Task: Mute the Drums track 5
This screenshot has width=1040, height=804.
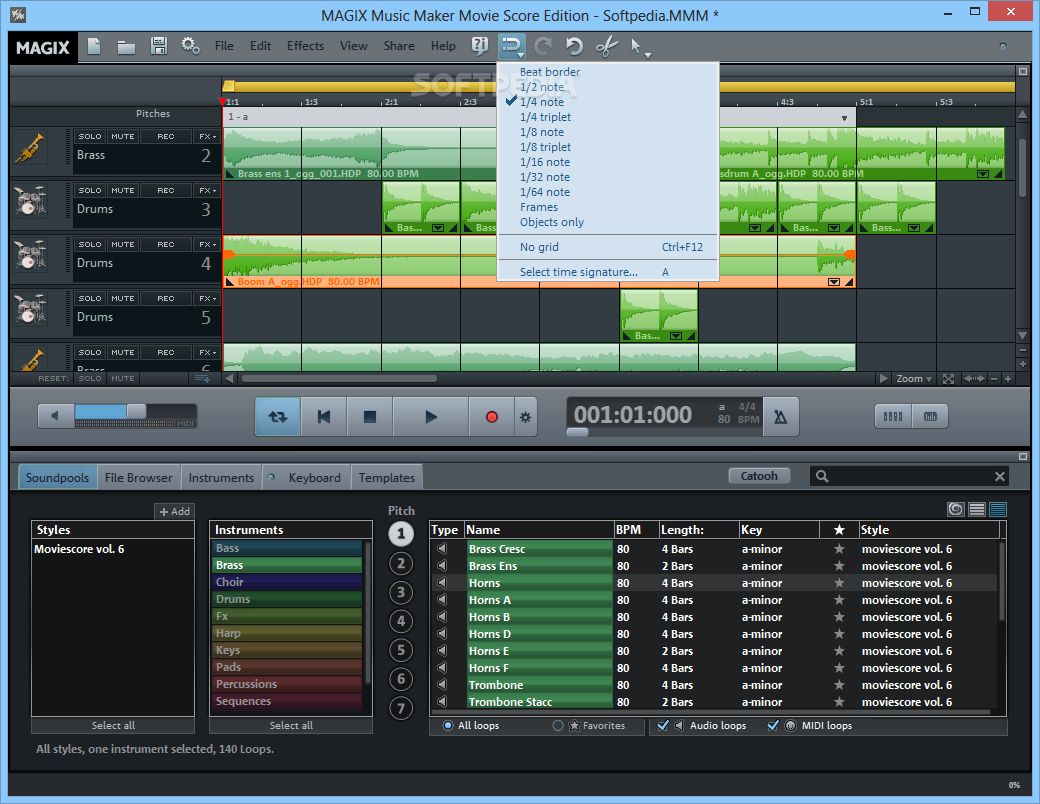Action: click(x=123, y=299)
